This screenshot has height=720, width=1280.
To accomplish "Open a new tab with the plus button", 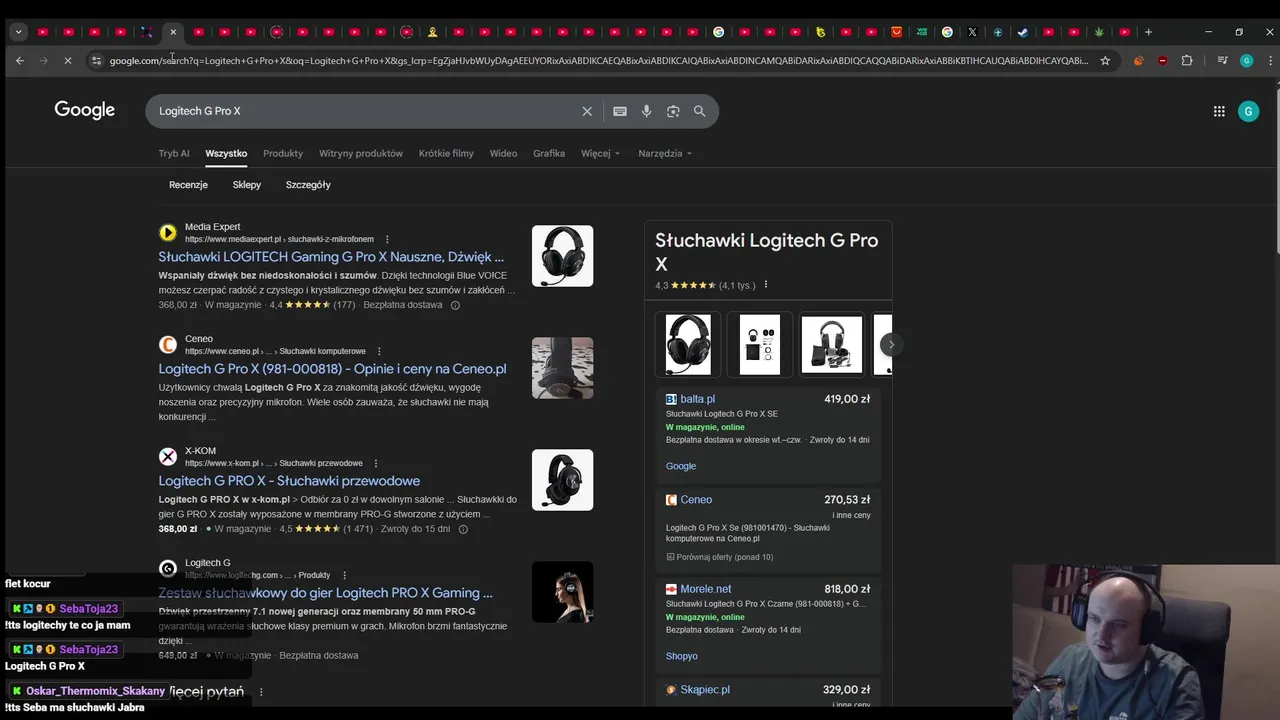I will point(1148,32).
